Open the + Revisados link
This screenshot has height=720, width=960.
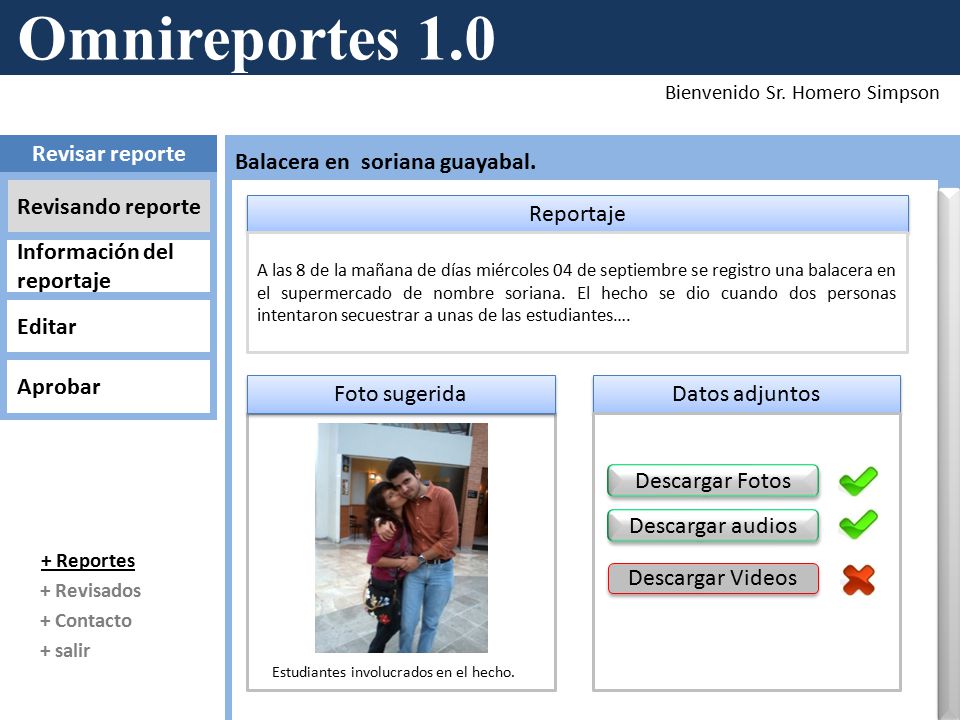pos(91,590)
